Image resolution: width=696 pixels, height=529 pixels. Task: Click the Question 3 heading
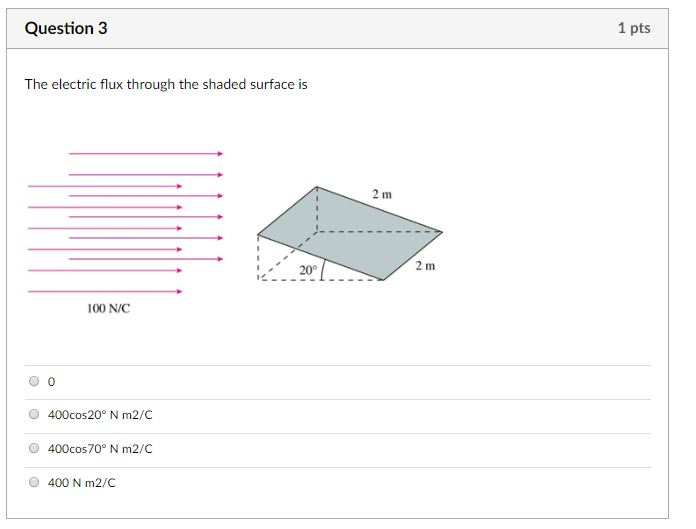[66, 28]
